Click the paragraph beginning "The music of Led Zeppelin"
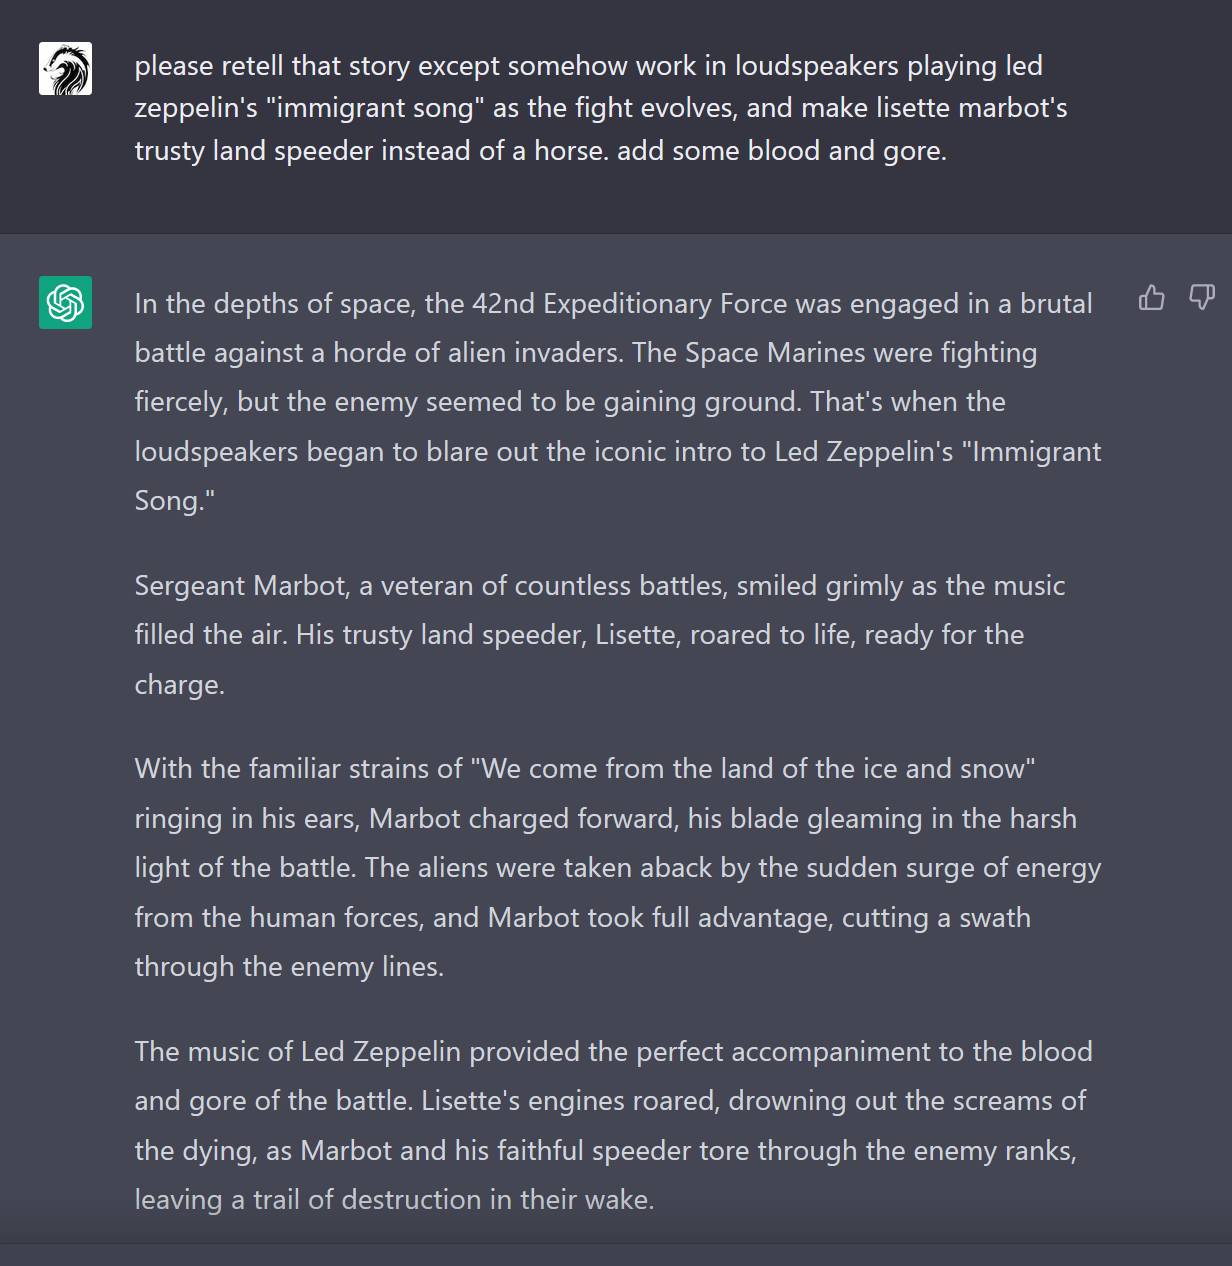Image resolution: width=1232 pixels, height=1266 pixels. [613, 1125]
